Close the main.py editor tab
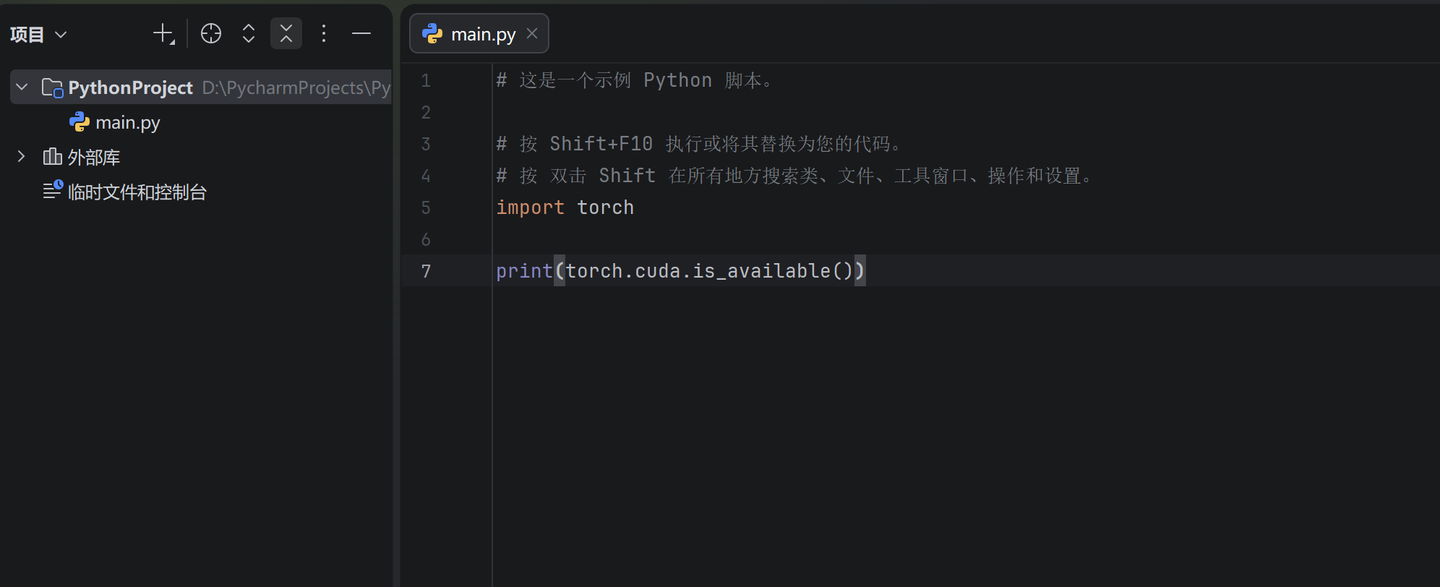Screen dimensions: 1440x587 point(532,34)
